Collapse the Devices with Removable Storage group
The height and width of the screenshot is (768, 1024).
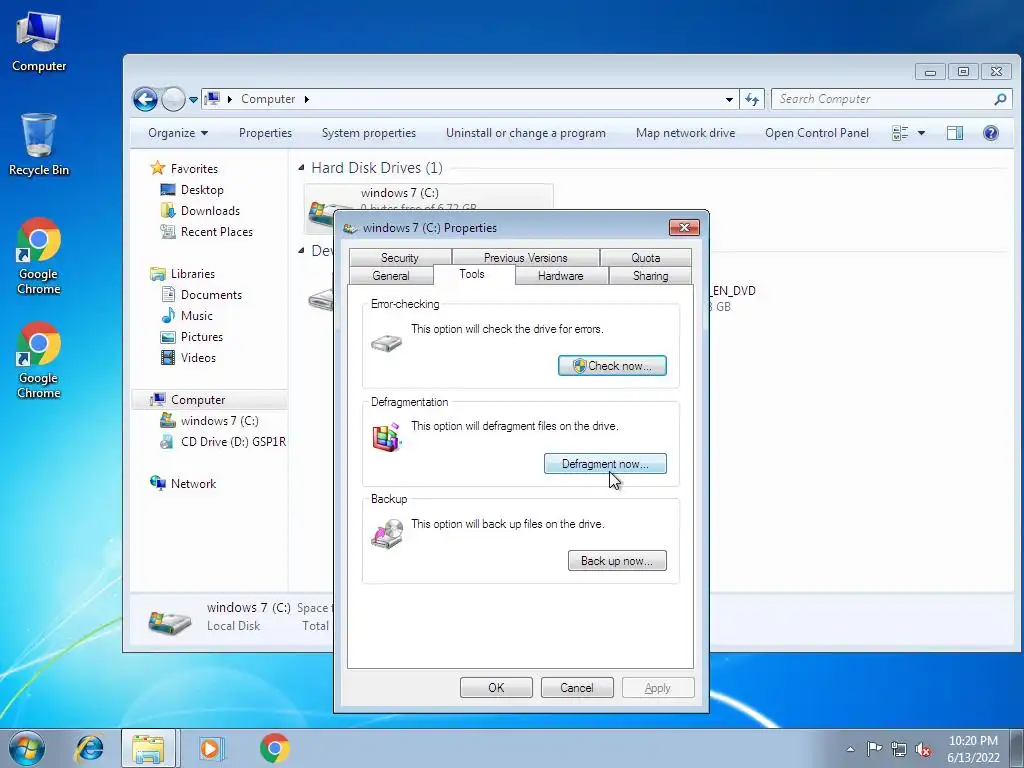[301, 251]
